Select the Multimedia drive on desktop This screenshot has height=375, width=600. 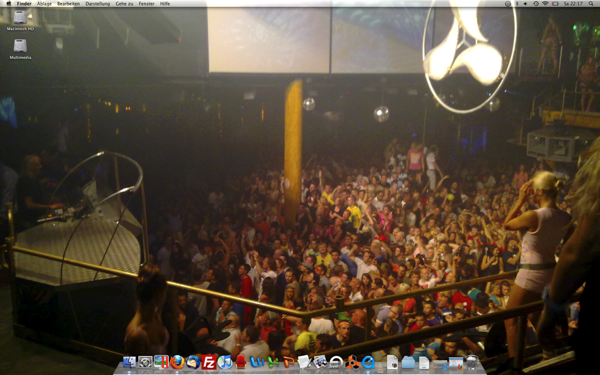tap(20, 49)
